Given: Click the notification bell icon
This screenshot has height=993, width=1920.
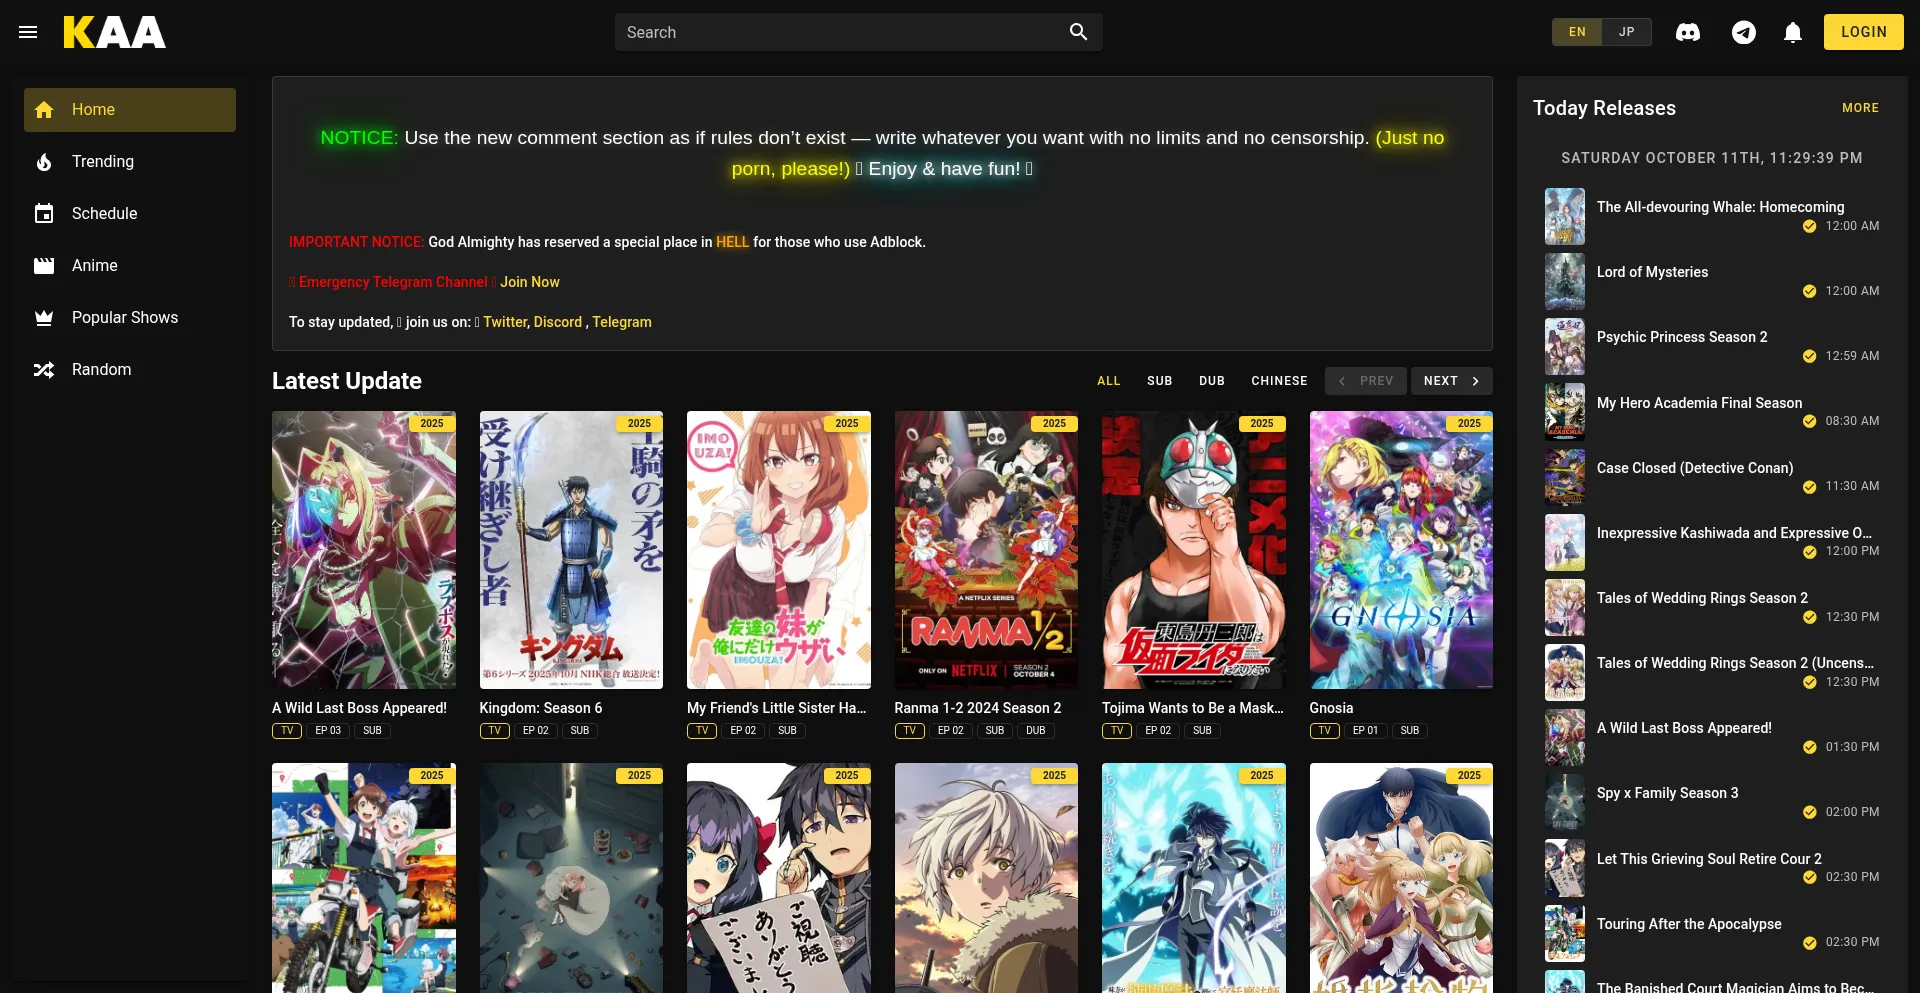Looking at the screenshot, I should pos(1793,32).
